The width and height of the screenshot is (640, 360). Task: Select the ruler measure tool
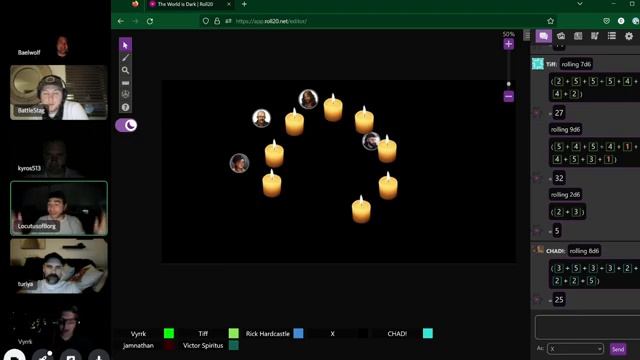pos(125,83)
